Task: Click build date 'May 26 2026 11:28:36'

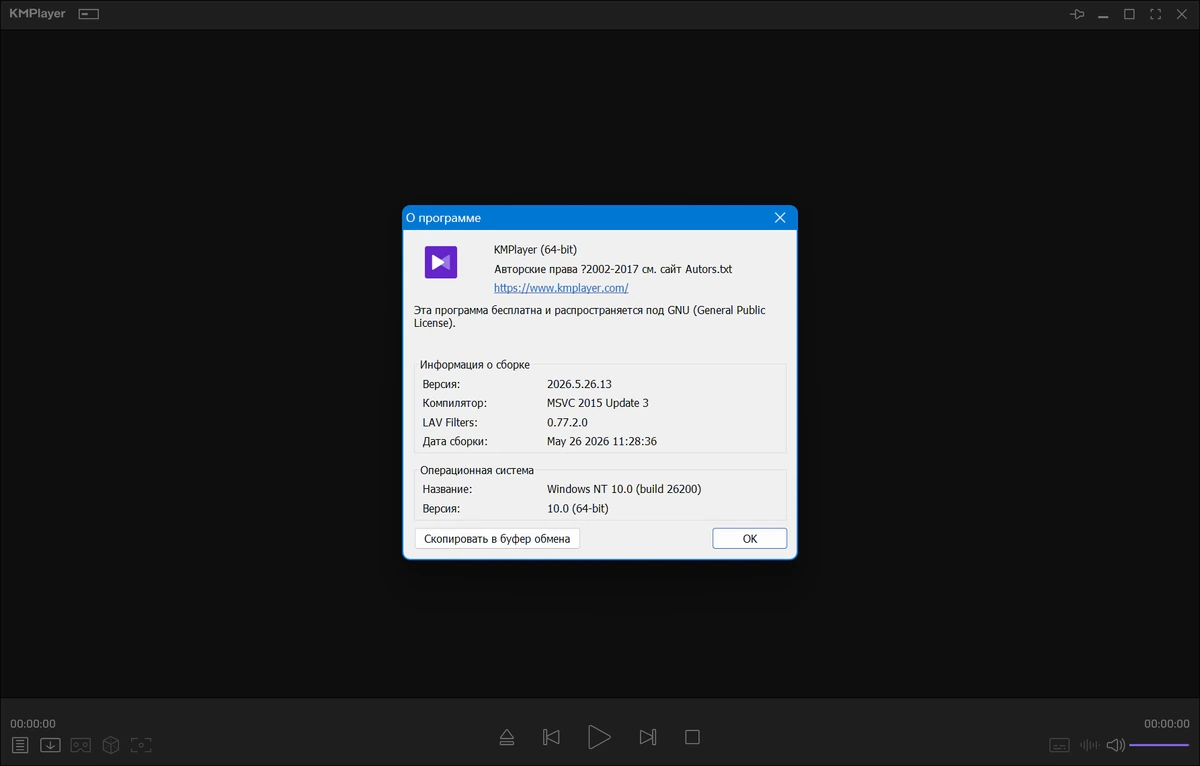Action: pos(601,441)
